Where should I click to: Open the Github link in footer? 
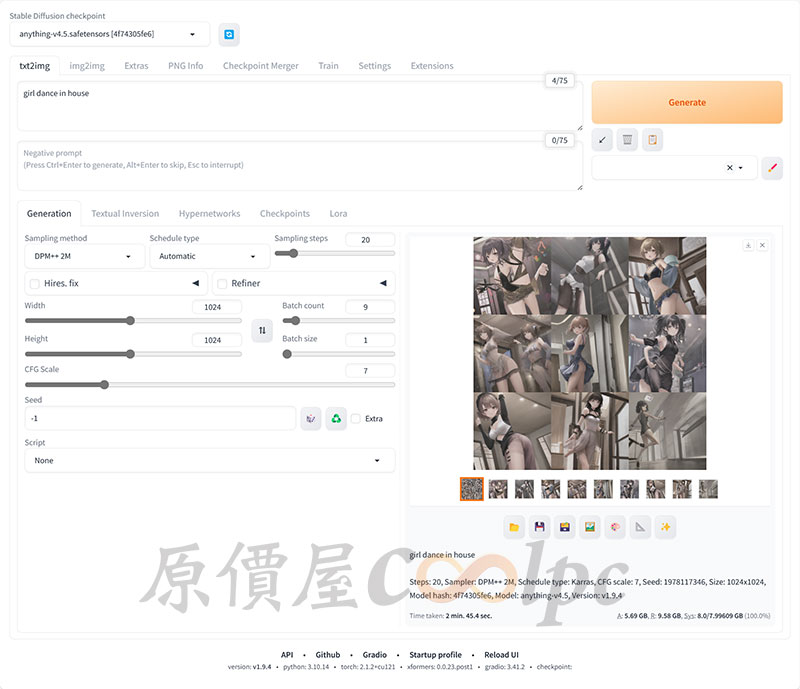click(x=328, y=655)
